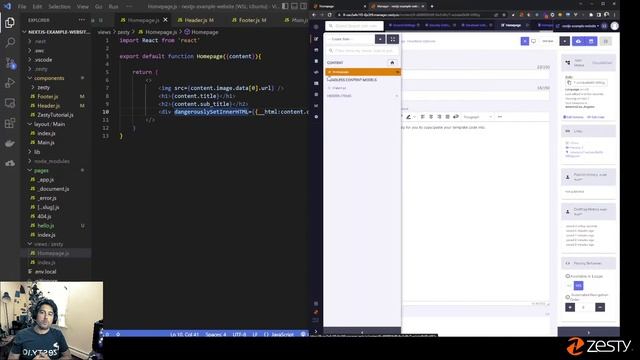Click the global search field in Zesty
This screenshot has height=360, width=640.
[x=354, y=26]
